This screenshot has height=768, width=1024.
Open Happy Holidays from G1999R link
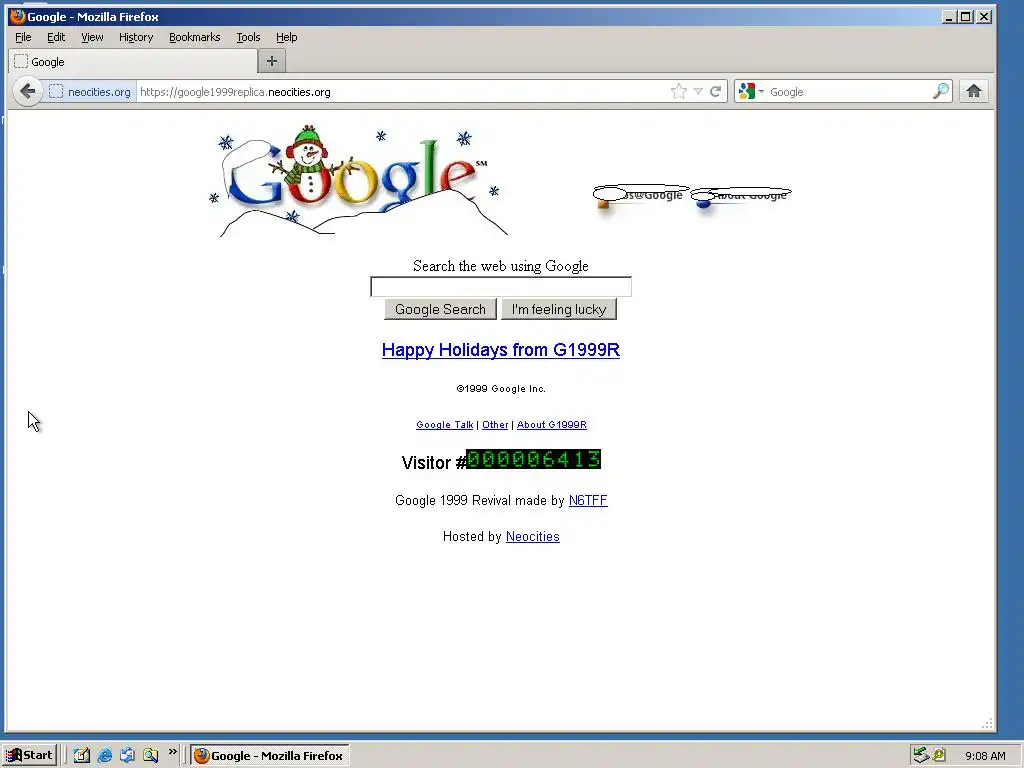pos(501,350)
